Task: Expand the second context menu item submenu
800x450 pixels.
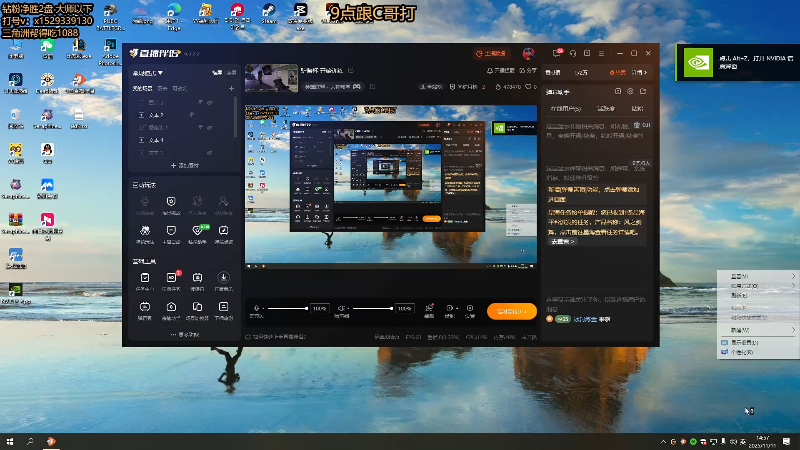Action: 793,286
